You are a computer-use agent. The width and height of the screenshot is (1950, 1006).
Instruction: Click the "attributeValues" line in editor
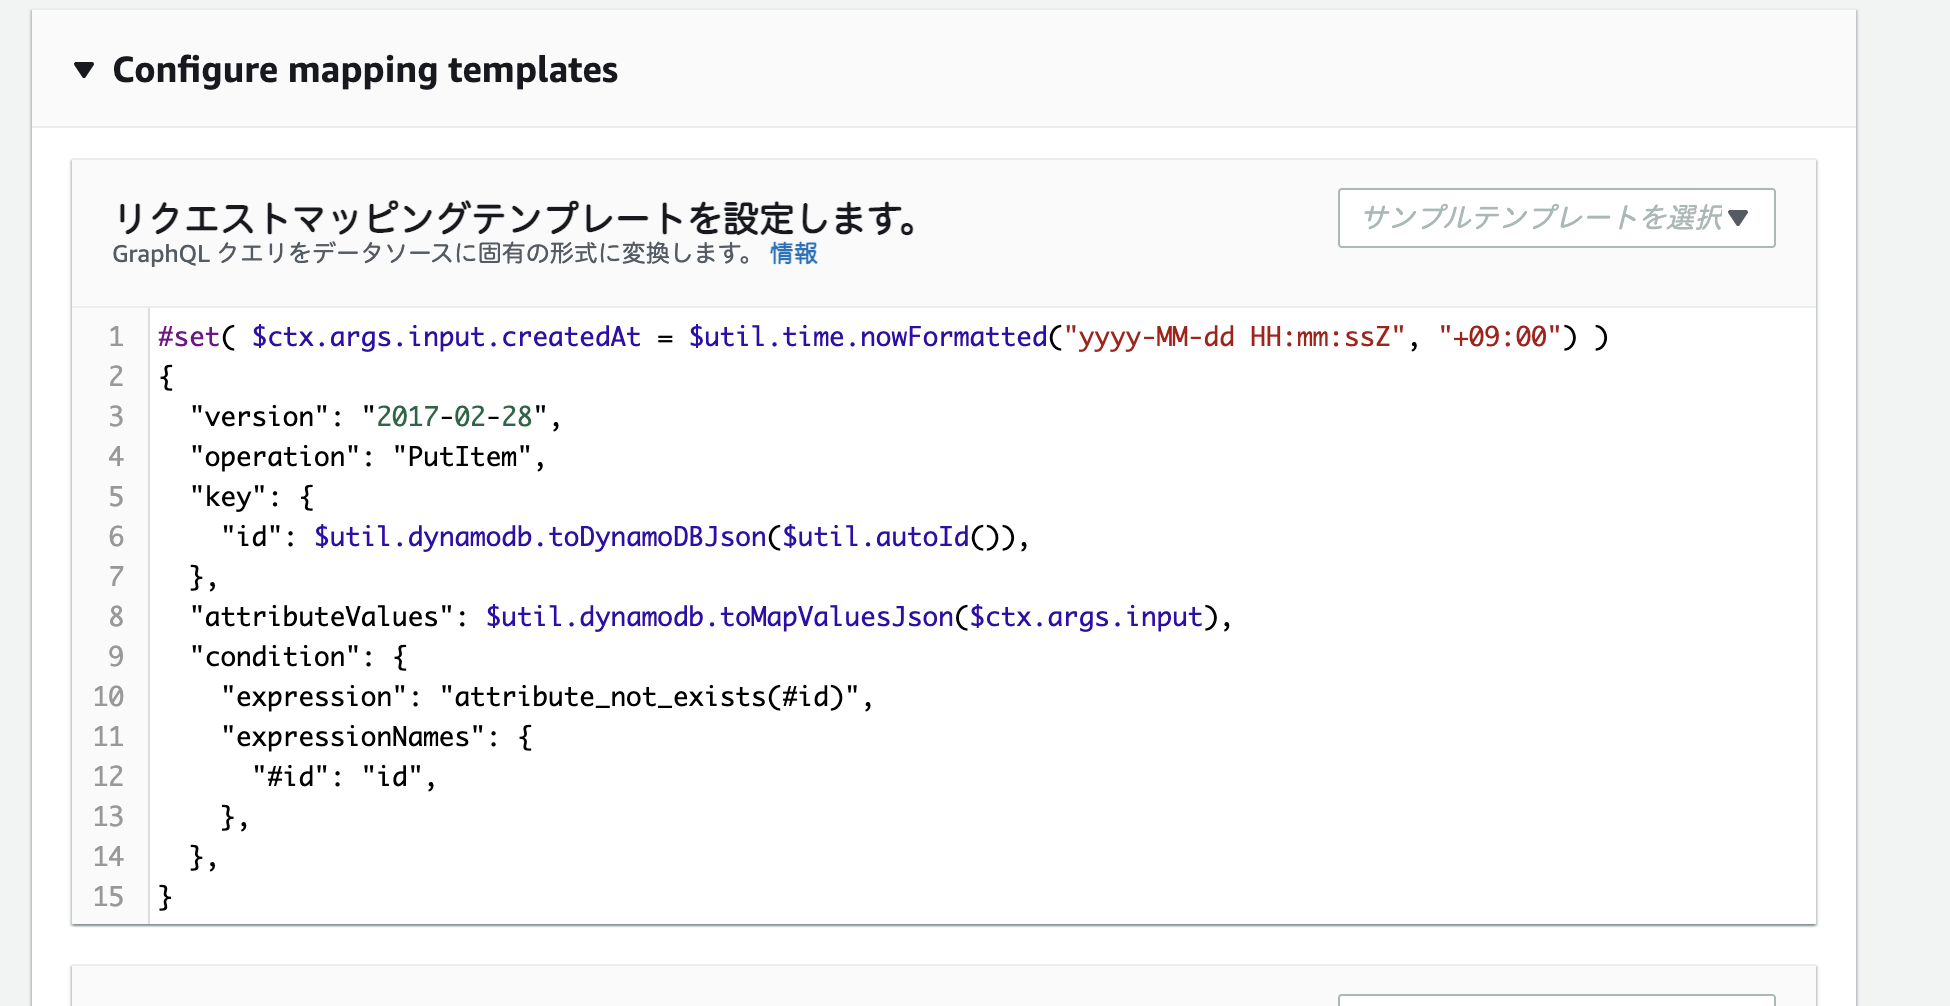coord(711,617)
